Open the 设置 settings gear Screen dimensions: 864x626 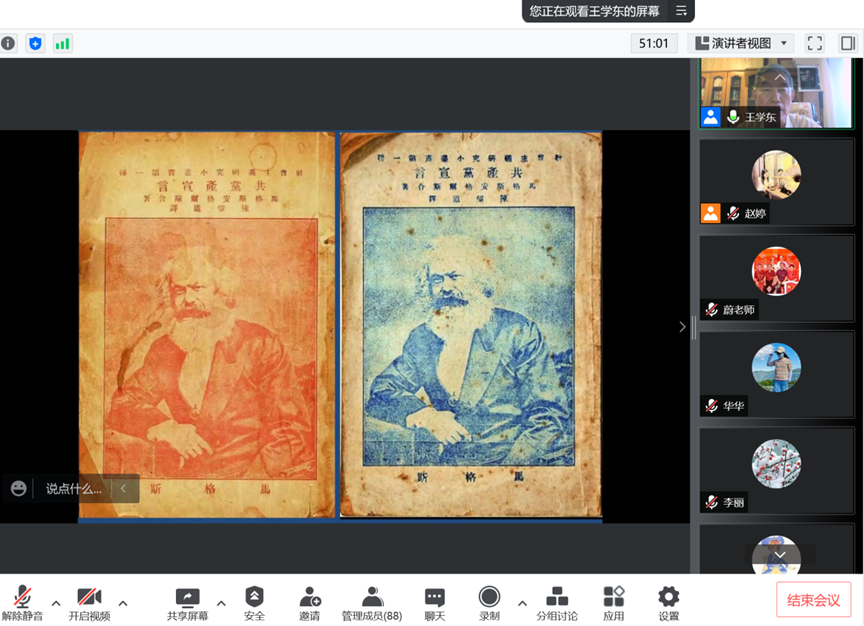tap(669, 603)
